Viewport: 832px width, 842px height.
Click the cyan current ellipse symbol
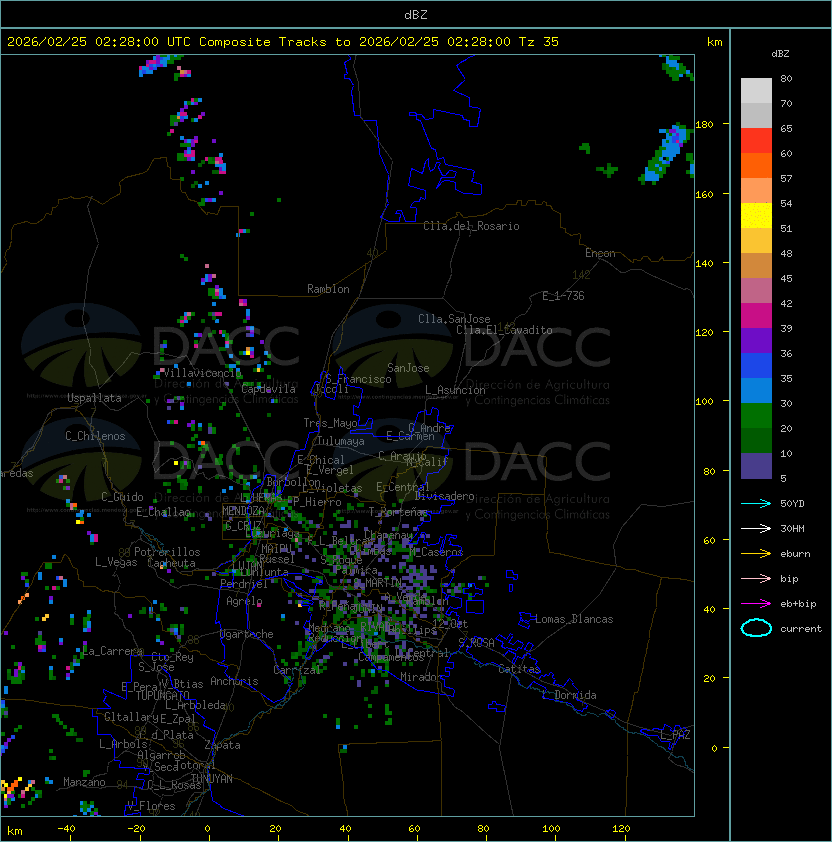[x=756, y=628]
